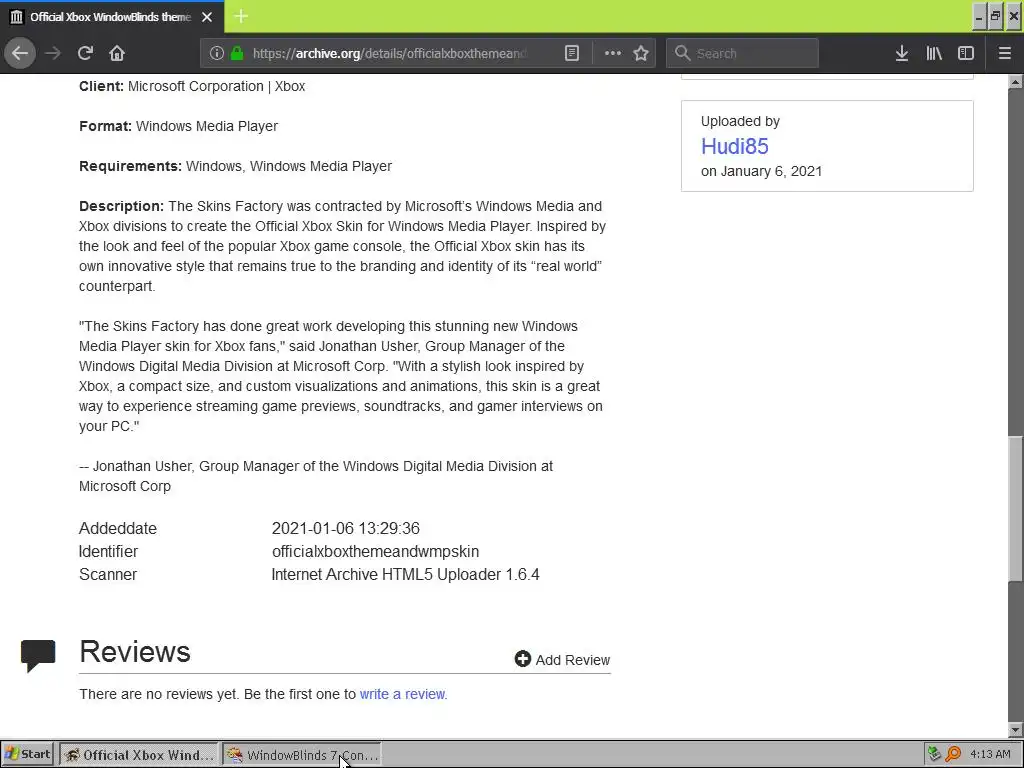
Task: Click the archive.org URL address field
Action: (x=391, y=53)
